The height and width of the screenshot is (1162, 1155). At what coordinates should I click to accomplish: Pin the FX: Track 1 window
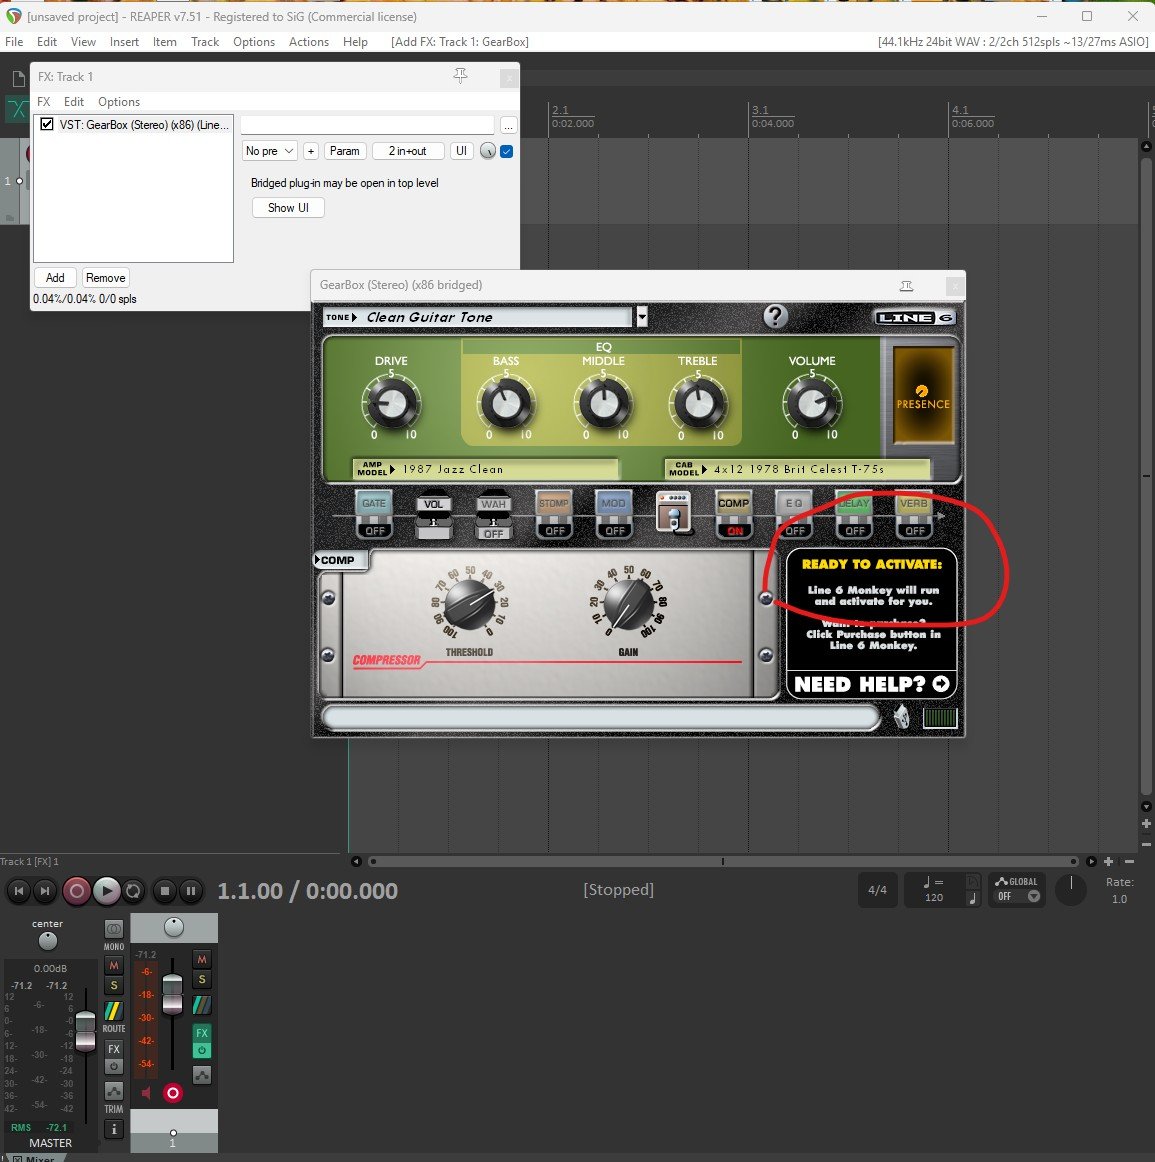click(460, 77)
